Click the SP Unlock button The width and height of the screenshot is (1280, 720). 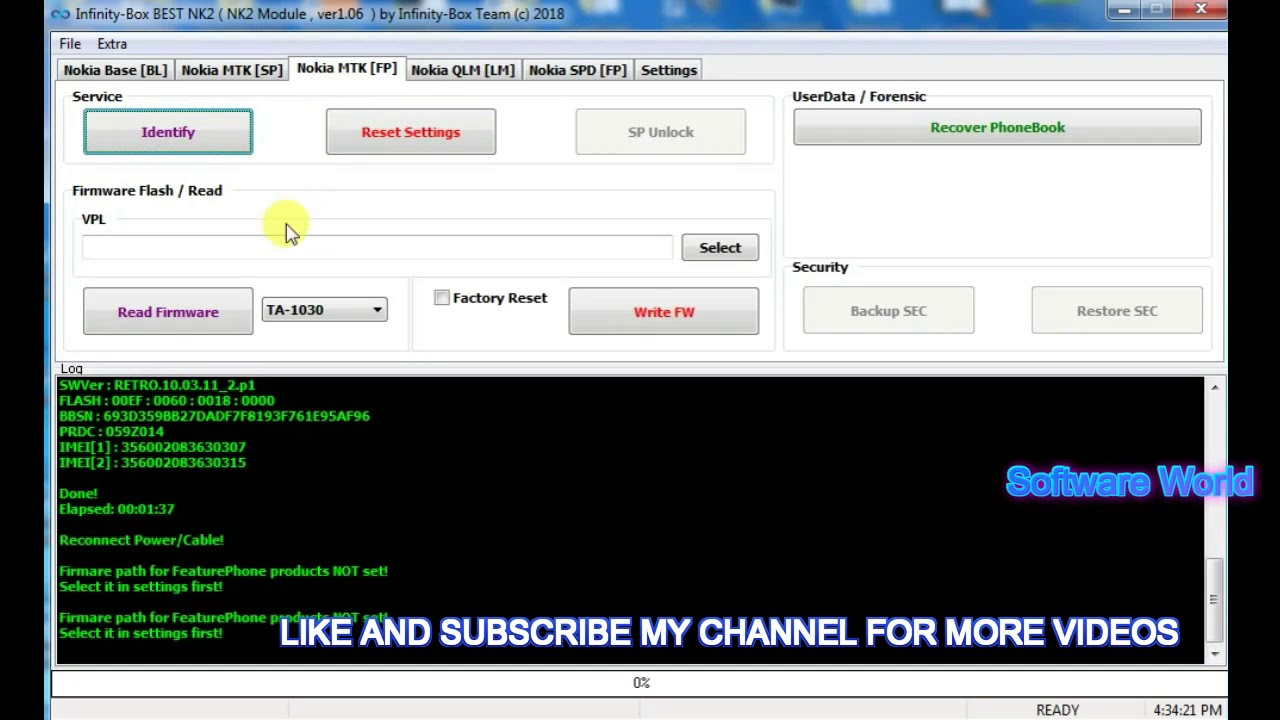tap(661, 132)
